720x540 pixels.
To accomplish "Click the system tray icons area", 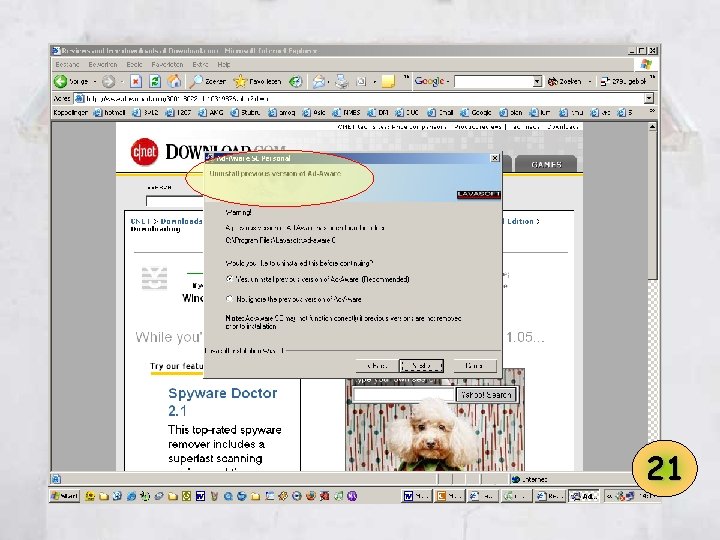I will point(624,496).
